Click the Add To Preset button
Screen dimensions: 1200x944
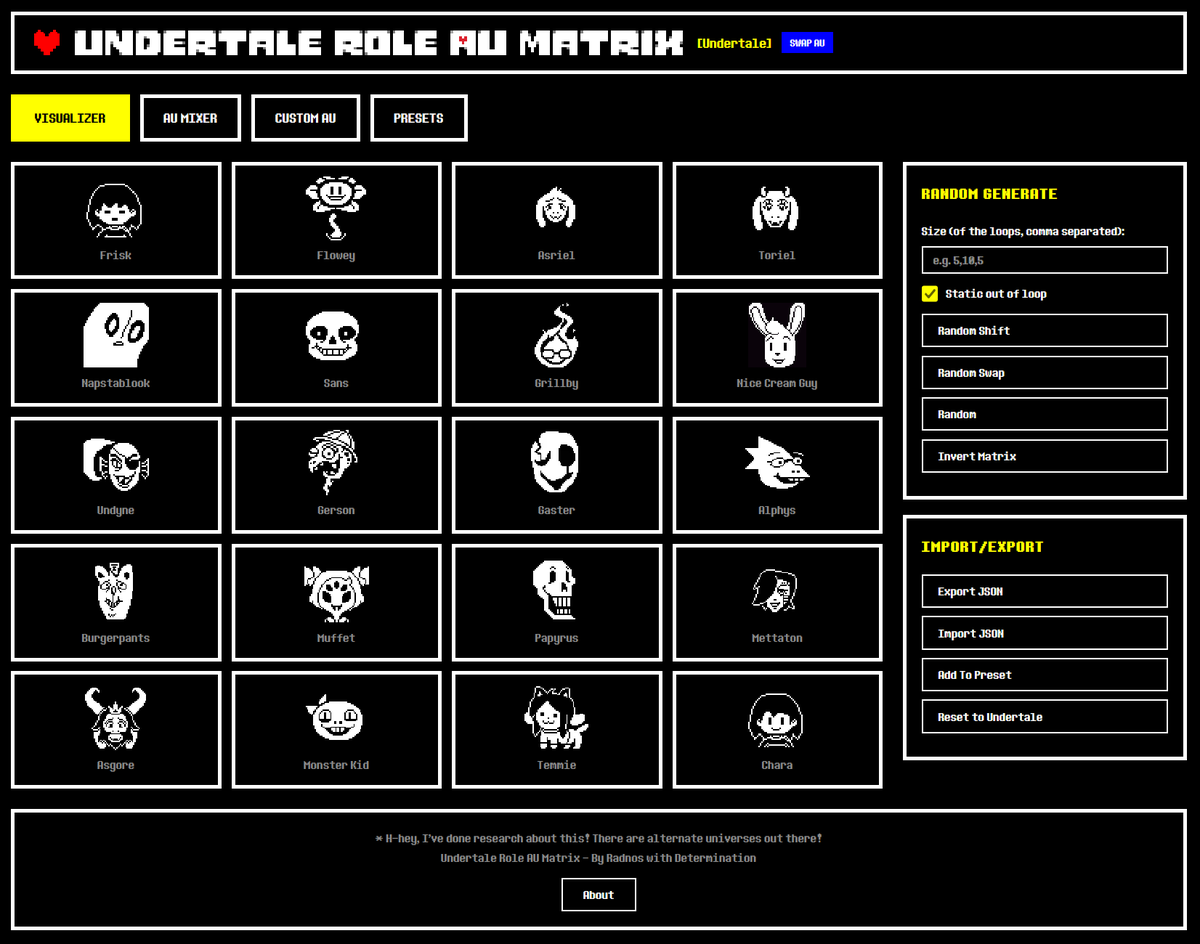tap(1044, 675)
